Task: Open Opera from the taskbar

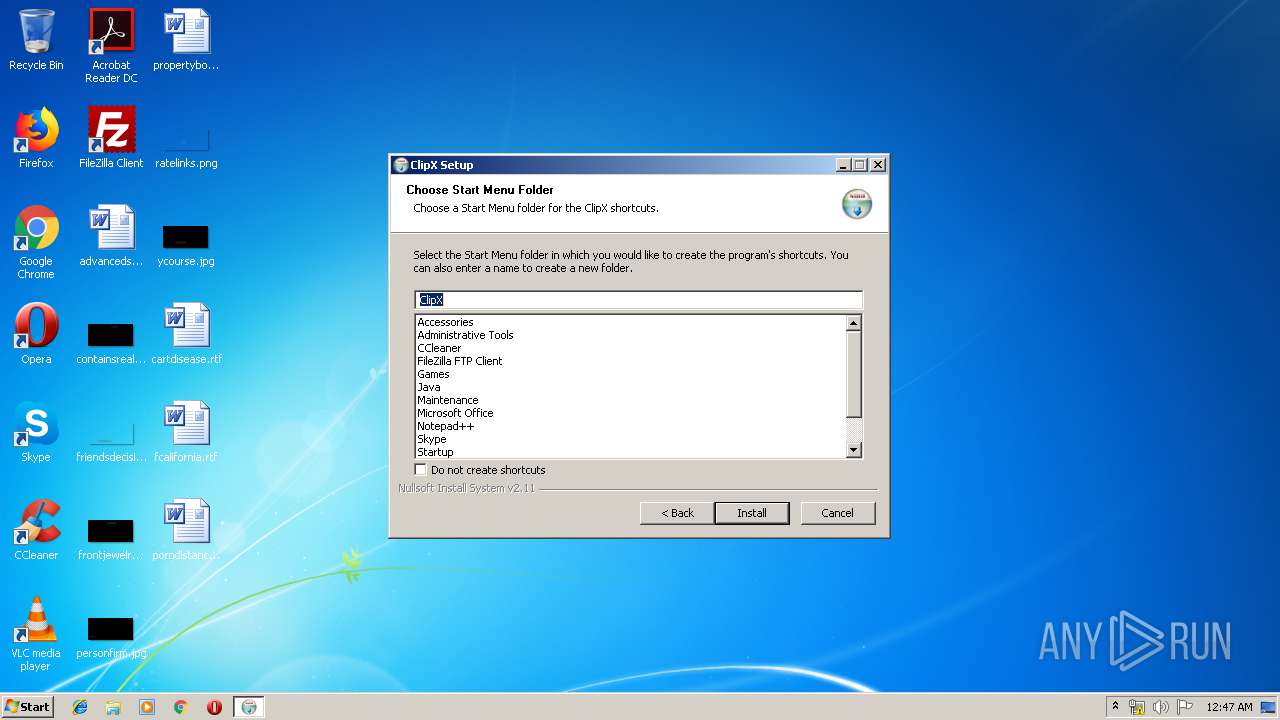Action: [x=214, y=707]
